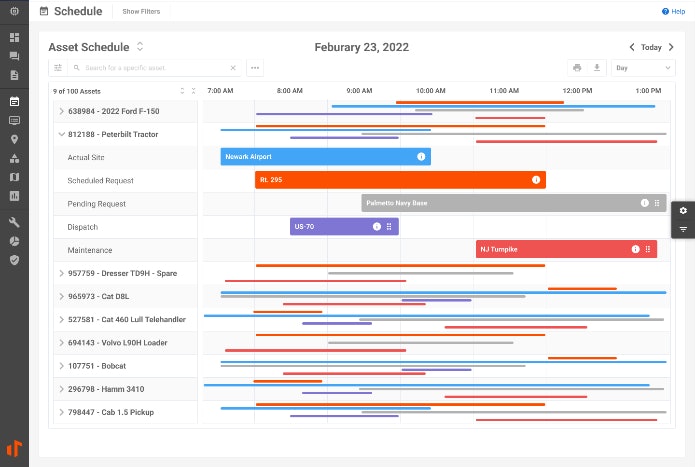Open the Asset Schedule view switcher
This screenshot has width=695, height=467.
tap(140, 47)
